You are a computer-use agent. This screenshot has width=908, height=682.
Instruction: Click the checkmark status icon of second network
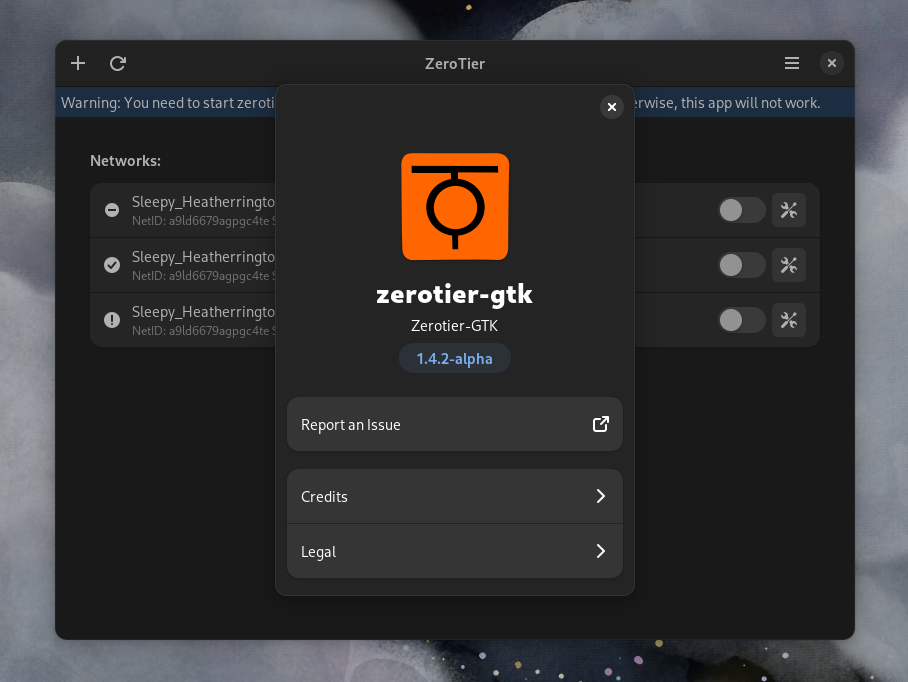(112, 265)
